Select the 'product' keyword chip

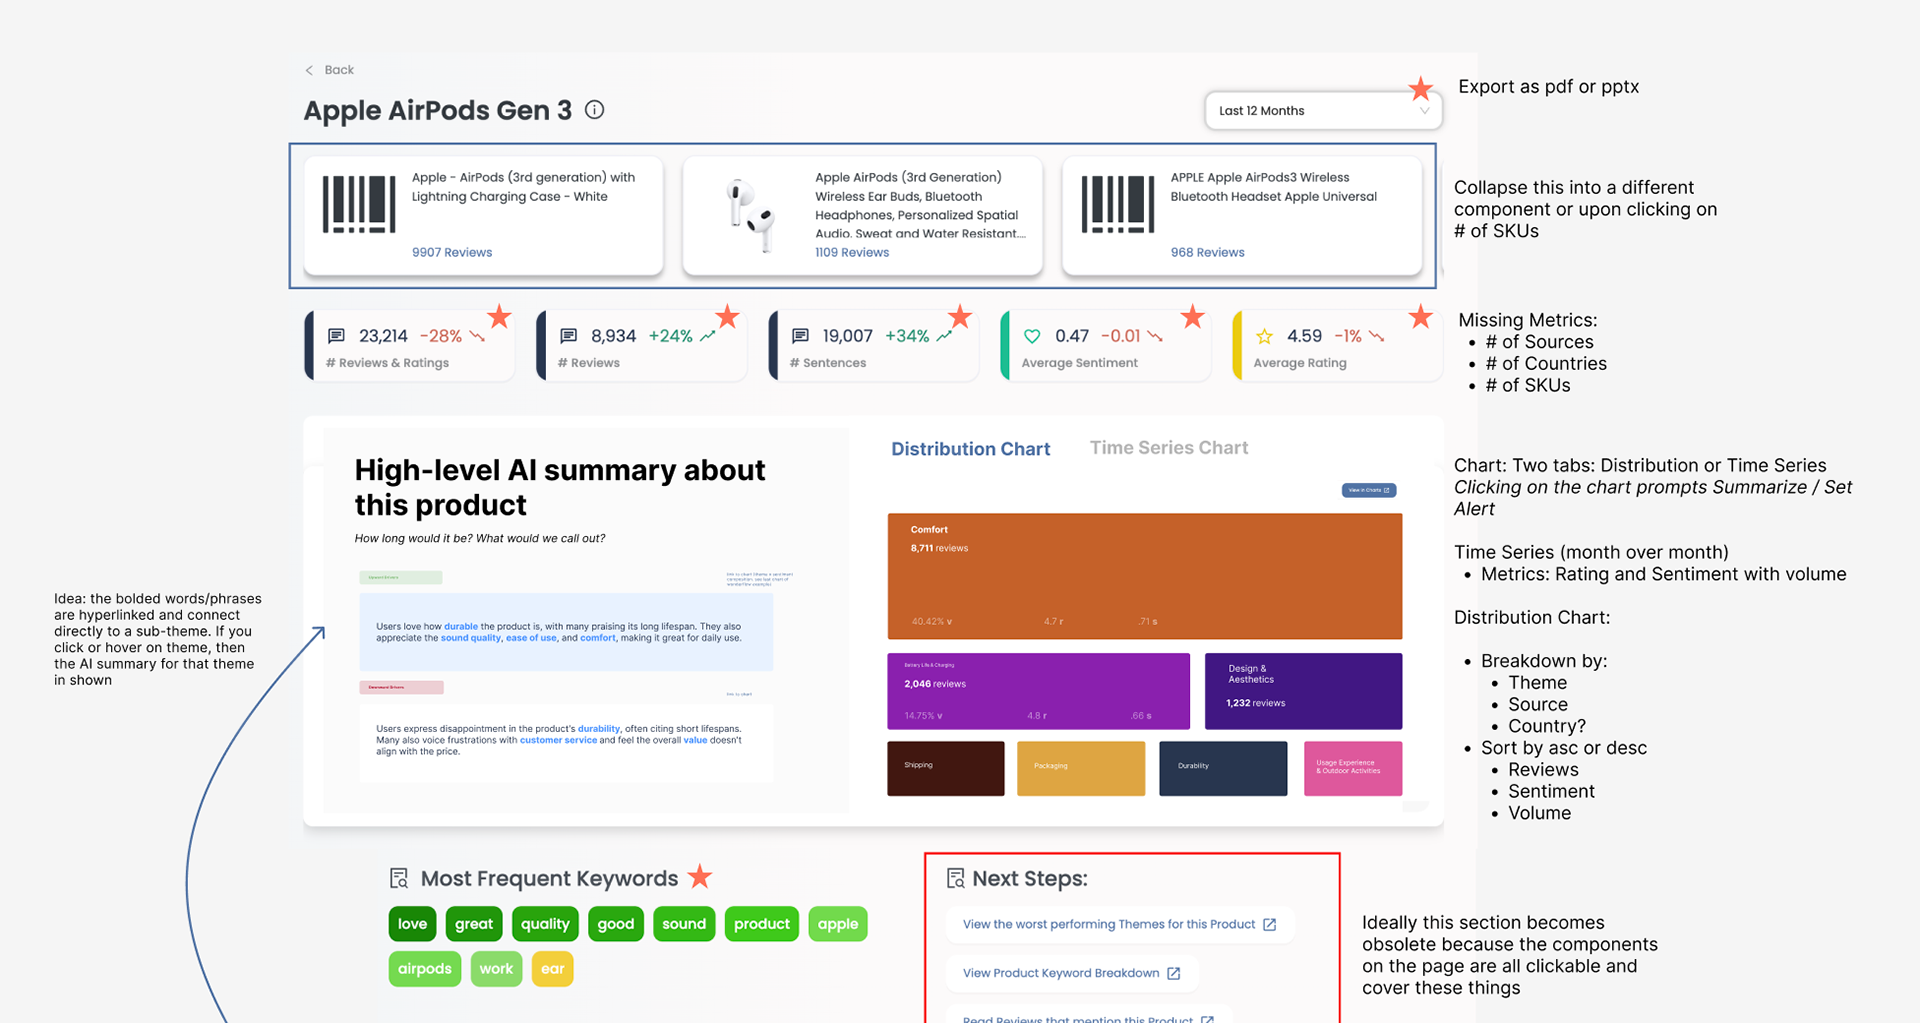[762, 924]
